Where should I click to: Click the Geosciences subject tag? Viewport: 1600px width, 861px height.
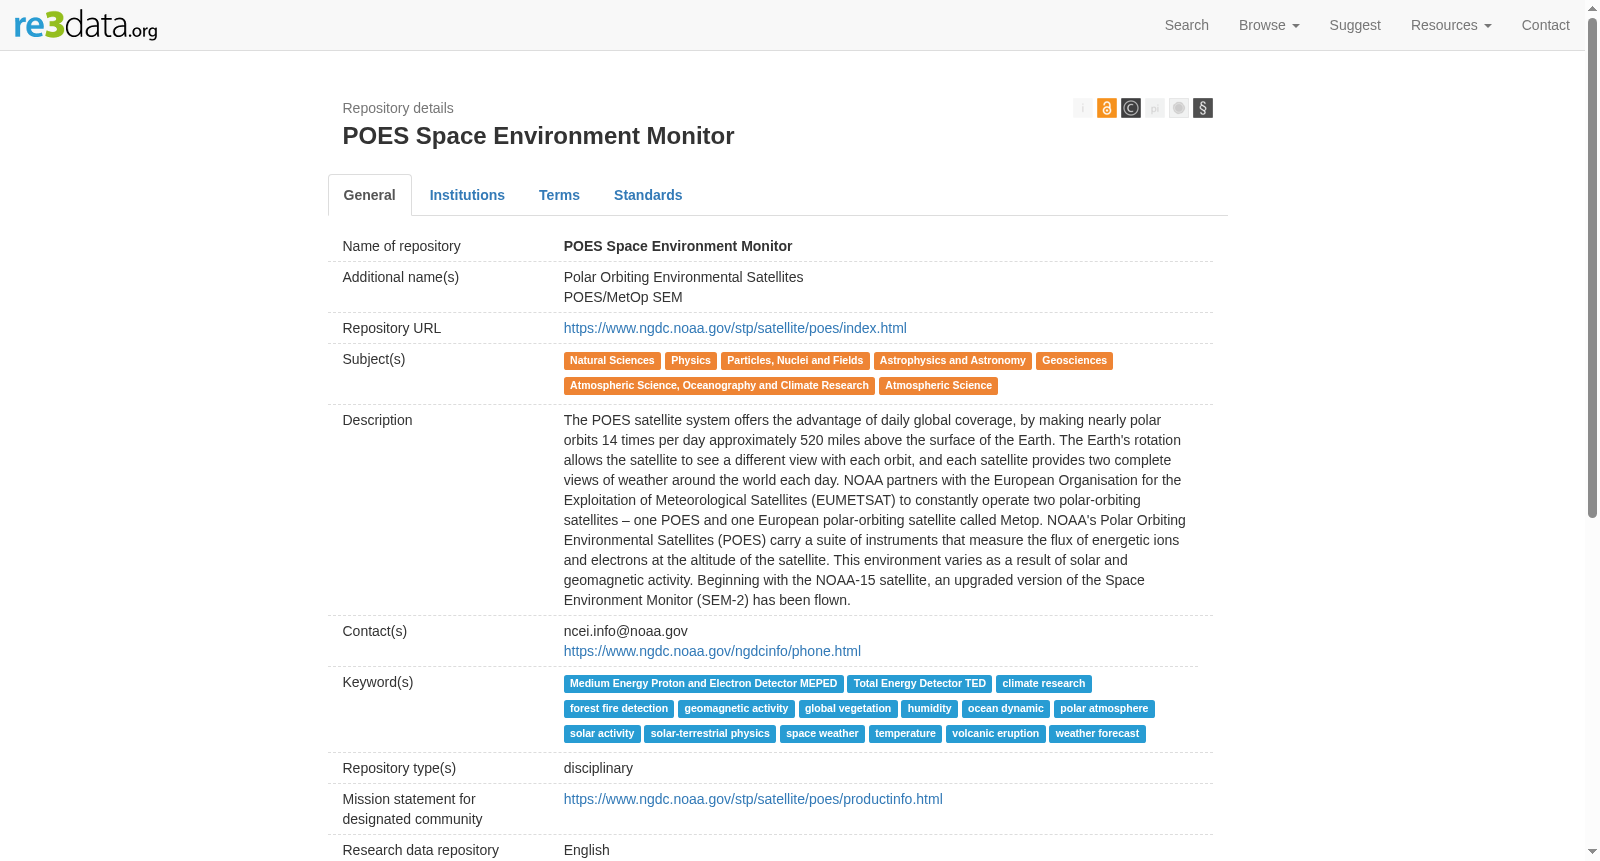pyautogui.click(x=1074, y=361)
